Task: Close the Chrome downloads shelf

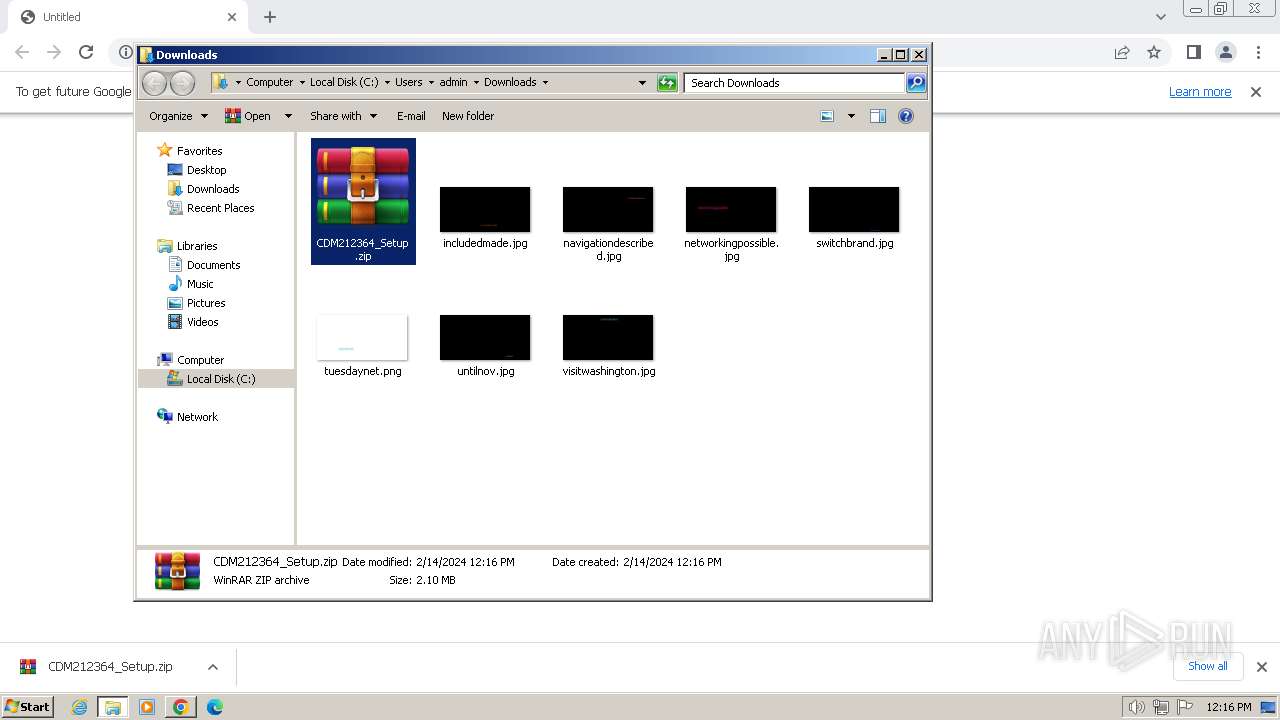Action: (1261, 667)
